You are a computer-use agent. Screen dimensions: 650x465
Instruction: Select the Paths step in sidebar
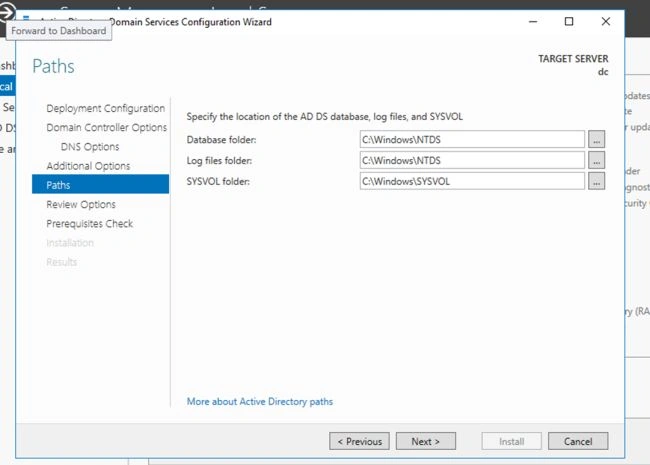pos(100,184)
